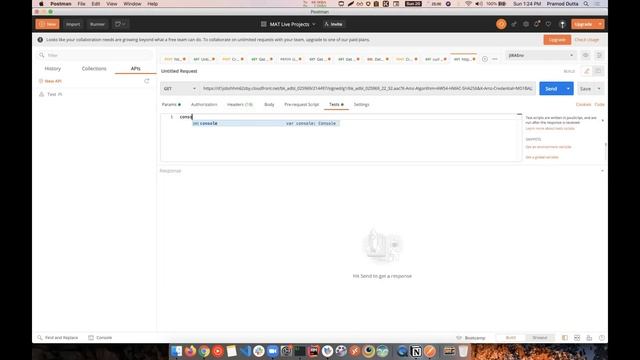
Task: Add a new request tab with plus icon
Action: (484, 59)
